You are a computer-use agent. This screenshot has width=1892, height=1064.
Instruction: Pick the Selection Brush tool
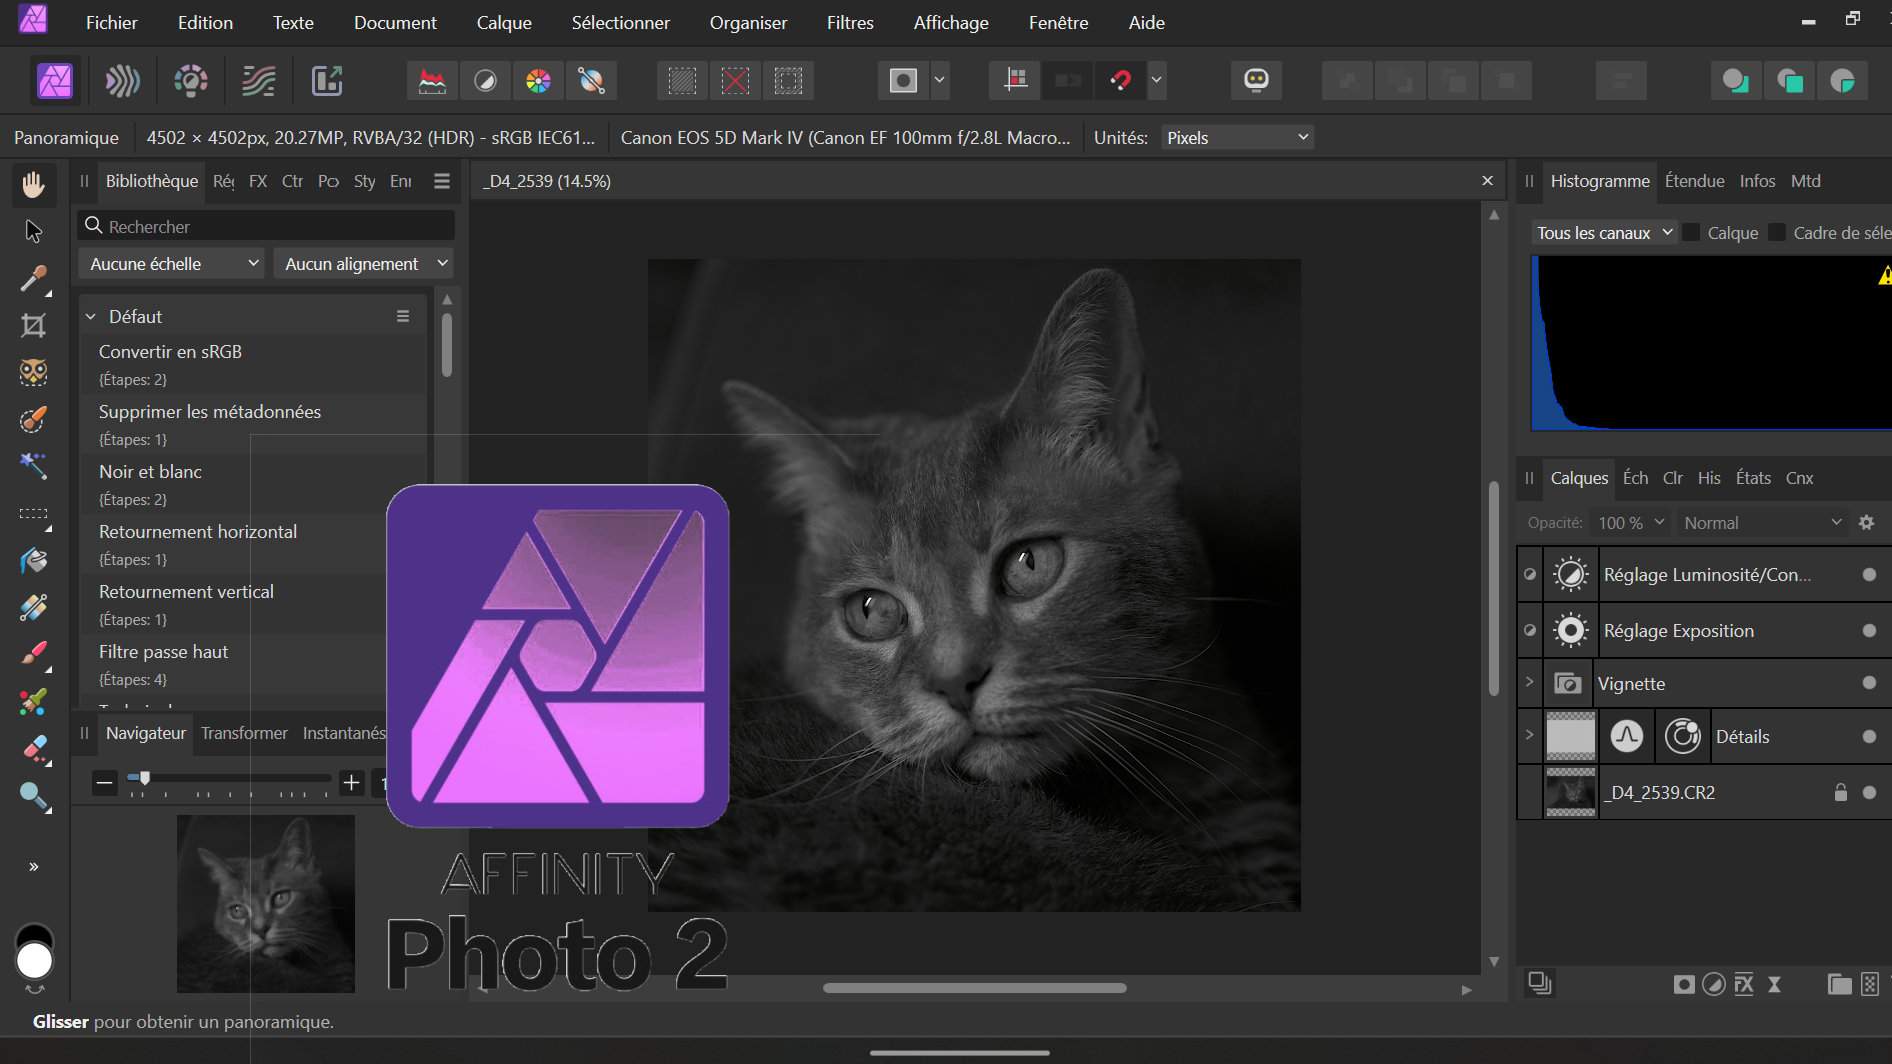(33, 419)
